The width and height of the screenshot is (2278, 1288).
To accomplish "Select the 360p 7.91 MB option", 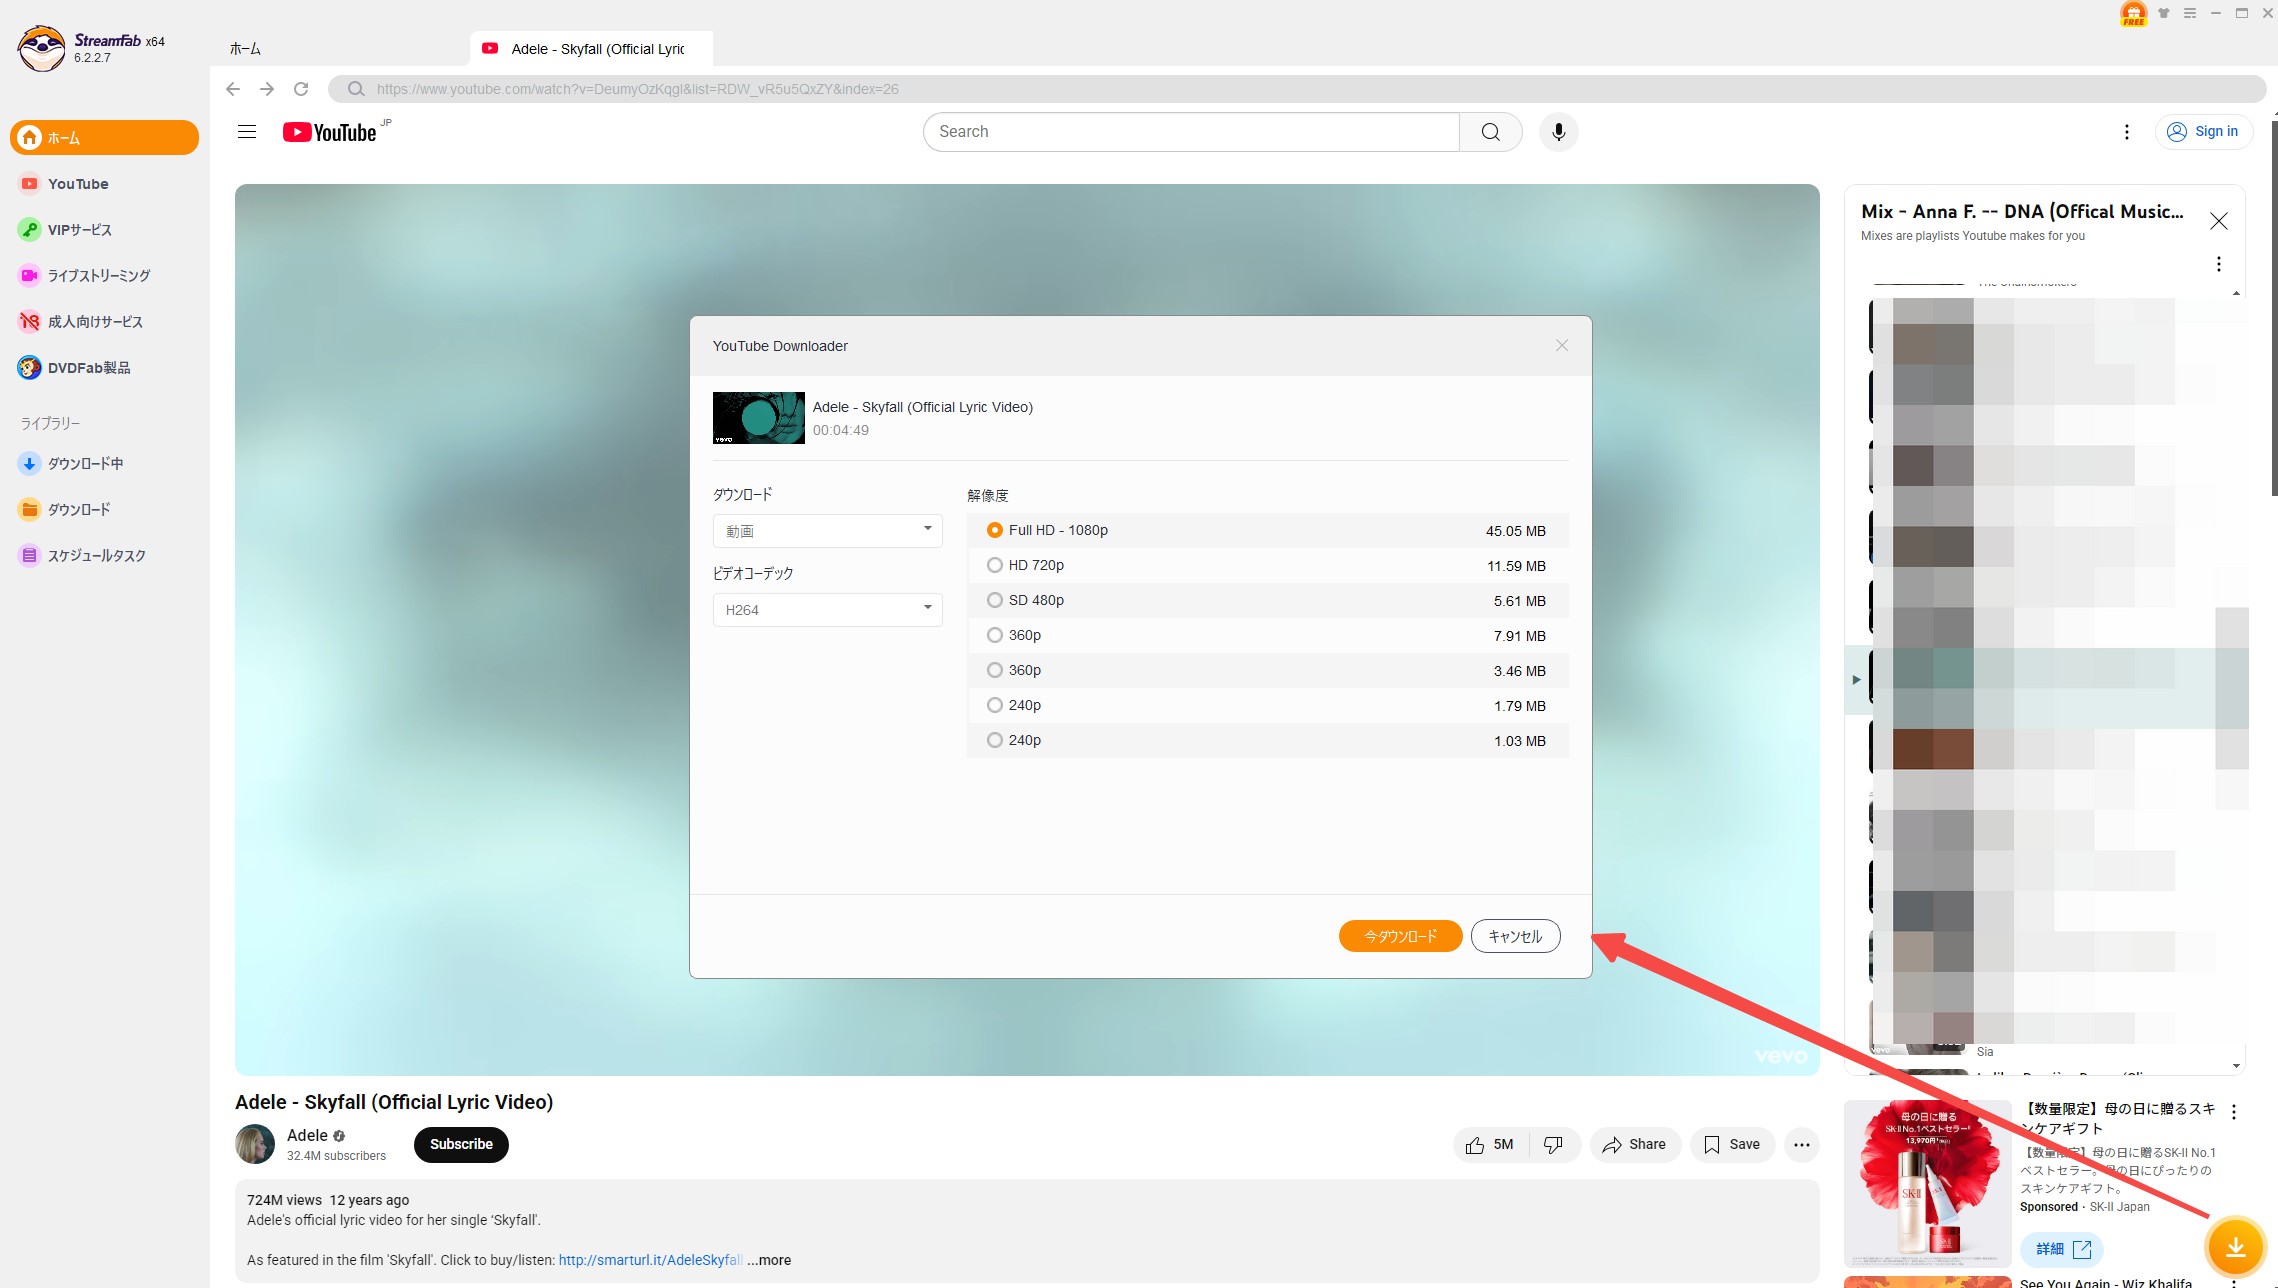I will click(x=1267, y=636).
